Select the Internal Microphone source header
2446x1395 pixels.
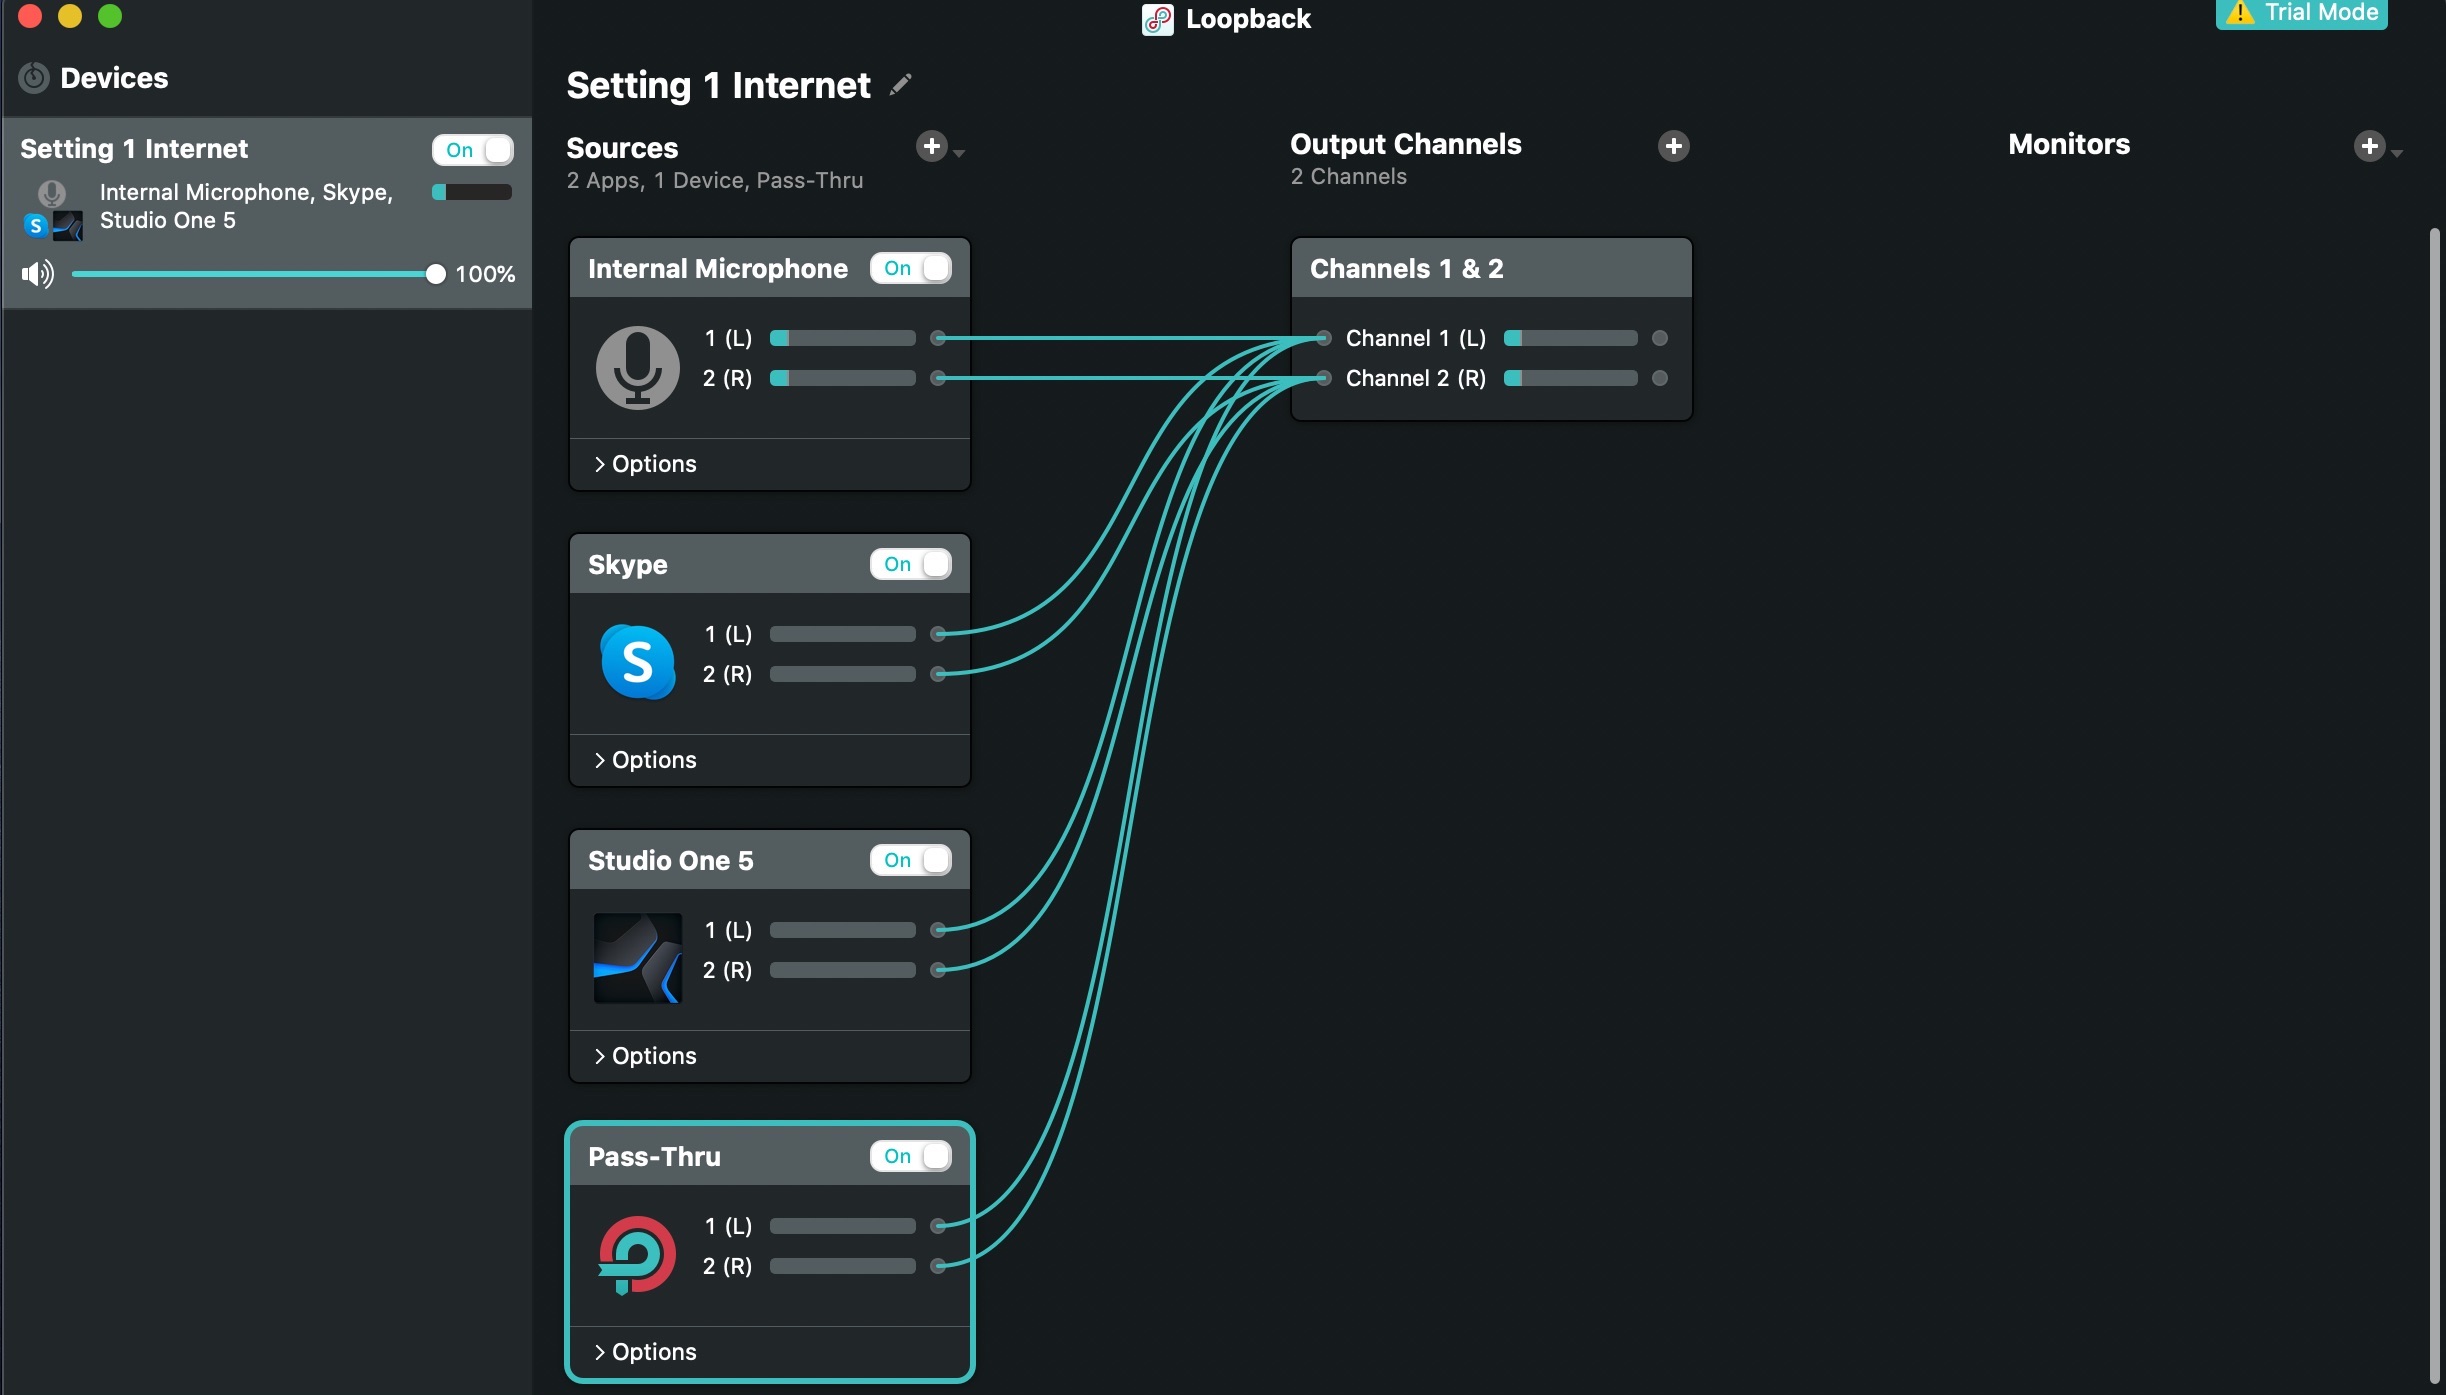[769, 268]
